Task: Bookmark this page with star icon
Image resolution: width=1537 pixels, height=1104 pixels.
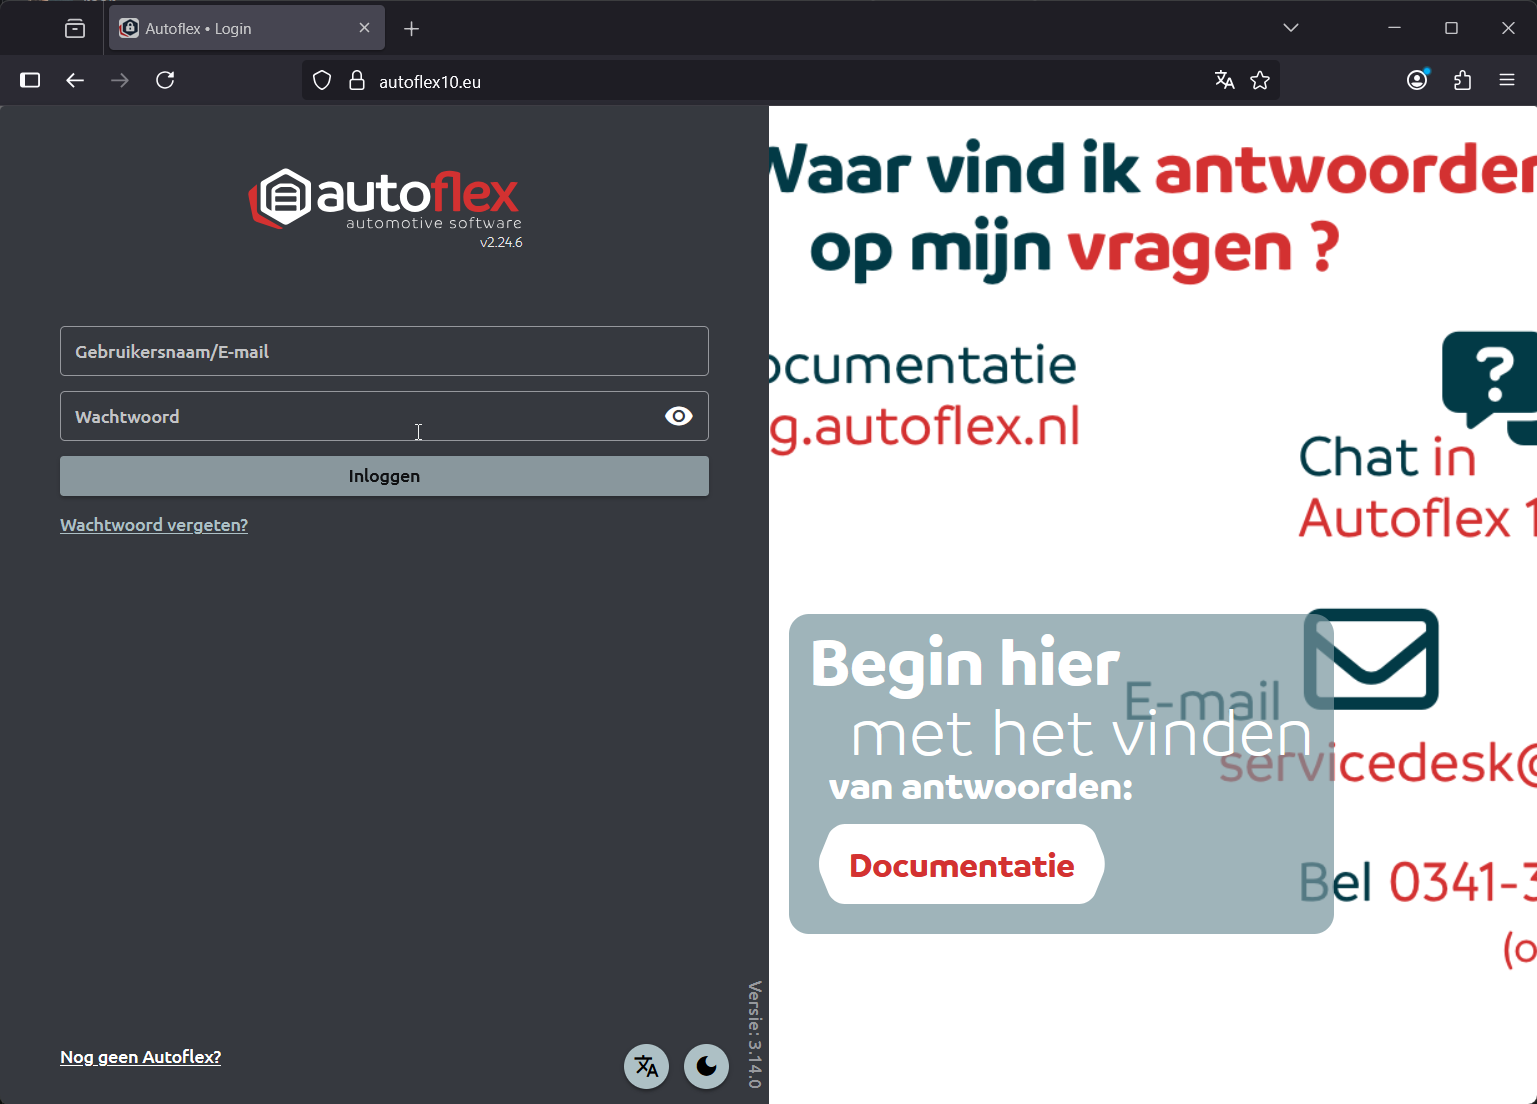Action: [x=1260, y=81]
